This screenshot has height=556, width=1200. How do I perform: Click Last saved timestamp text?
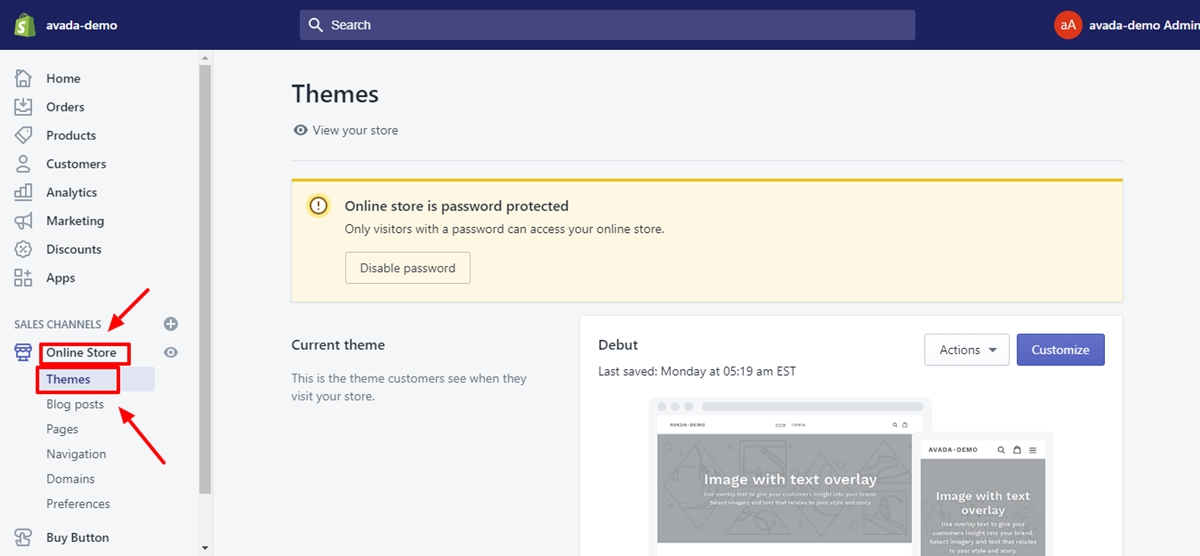[697, 371]
